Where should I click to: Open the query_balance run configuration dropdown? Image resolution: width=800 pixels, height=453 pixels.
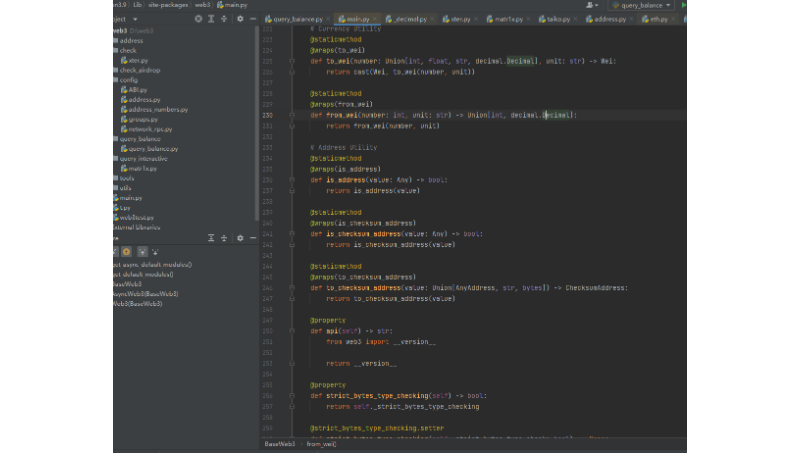(x=641, y=5)
